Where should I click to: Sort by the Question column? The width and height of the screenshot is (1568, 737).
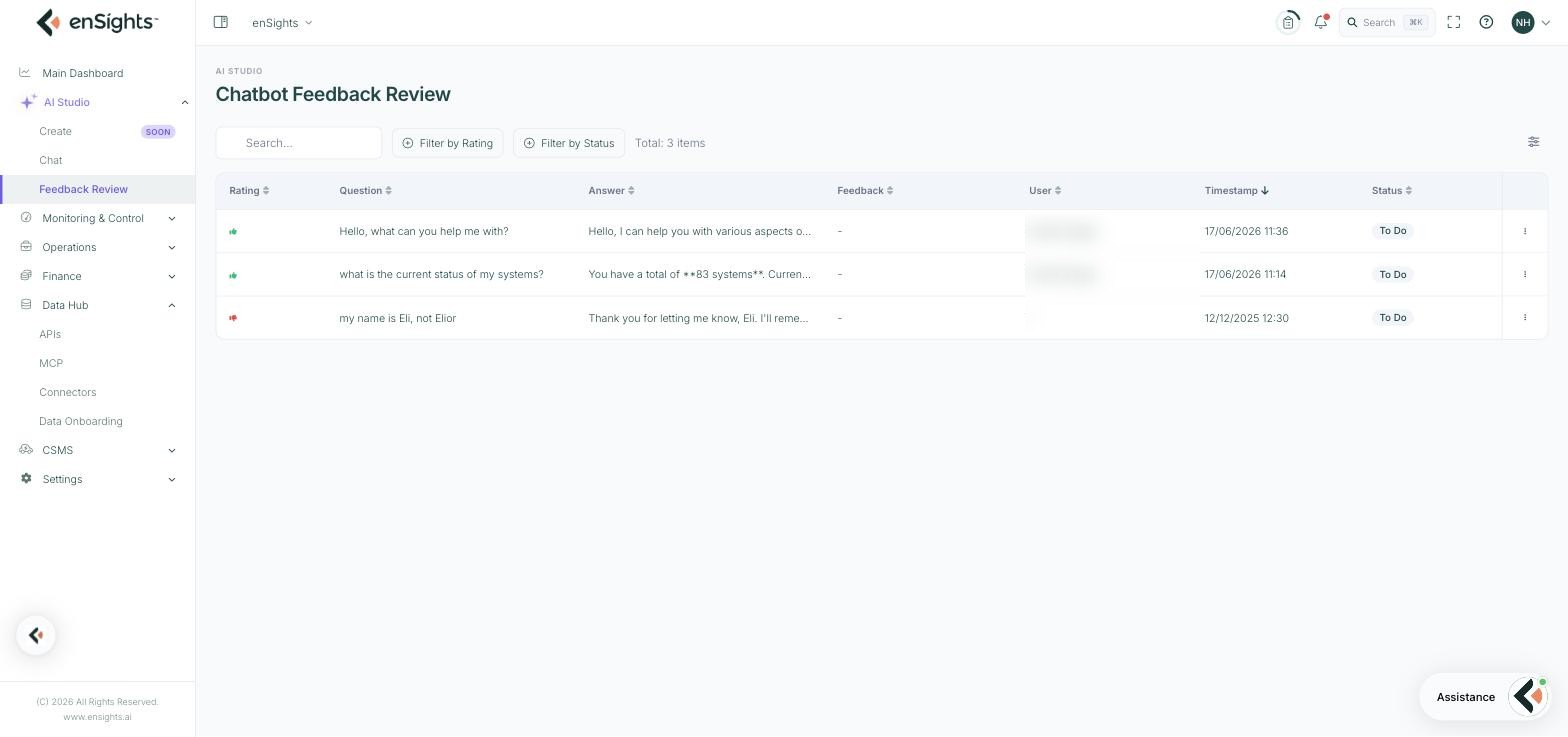365,190
